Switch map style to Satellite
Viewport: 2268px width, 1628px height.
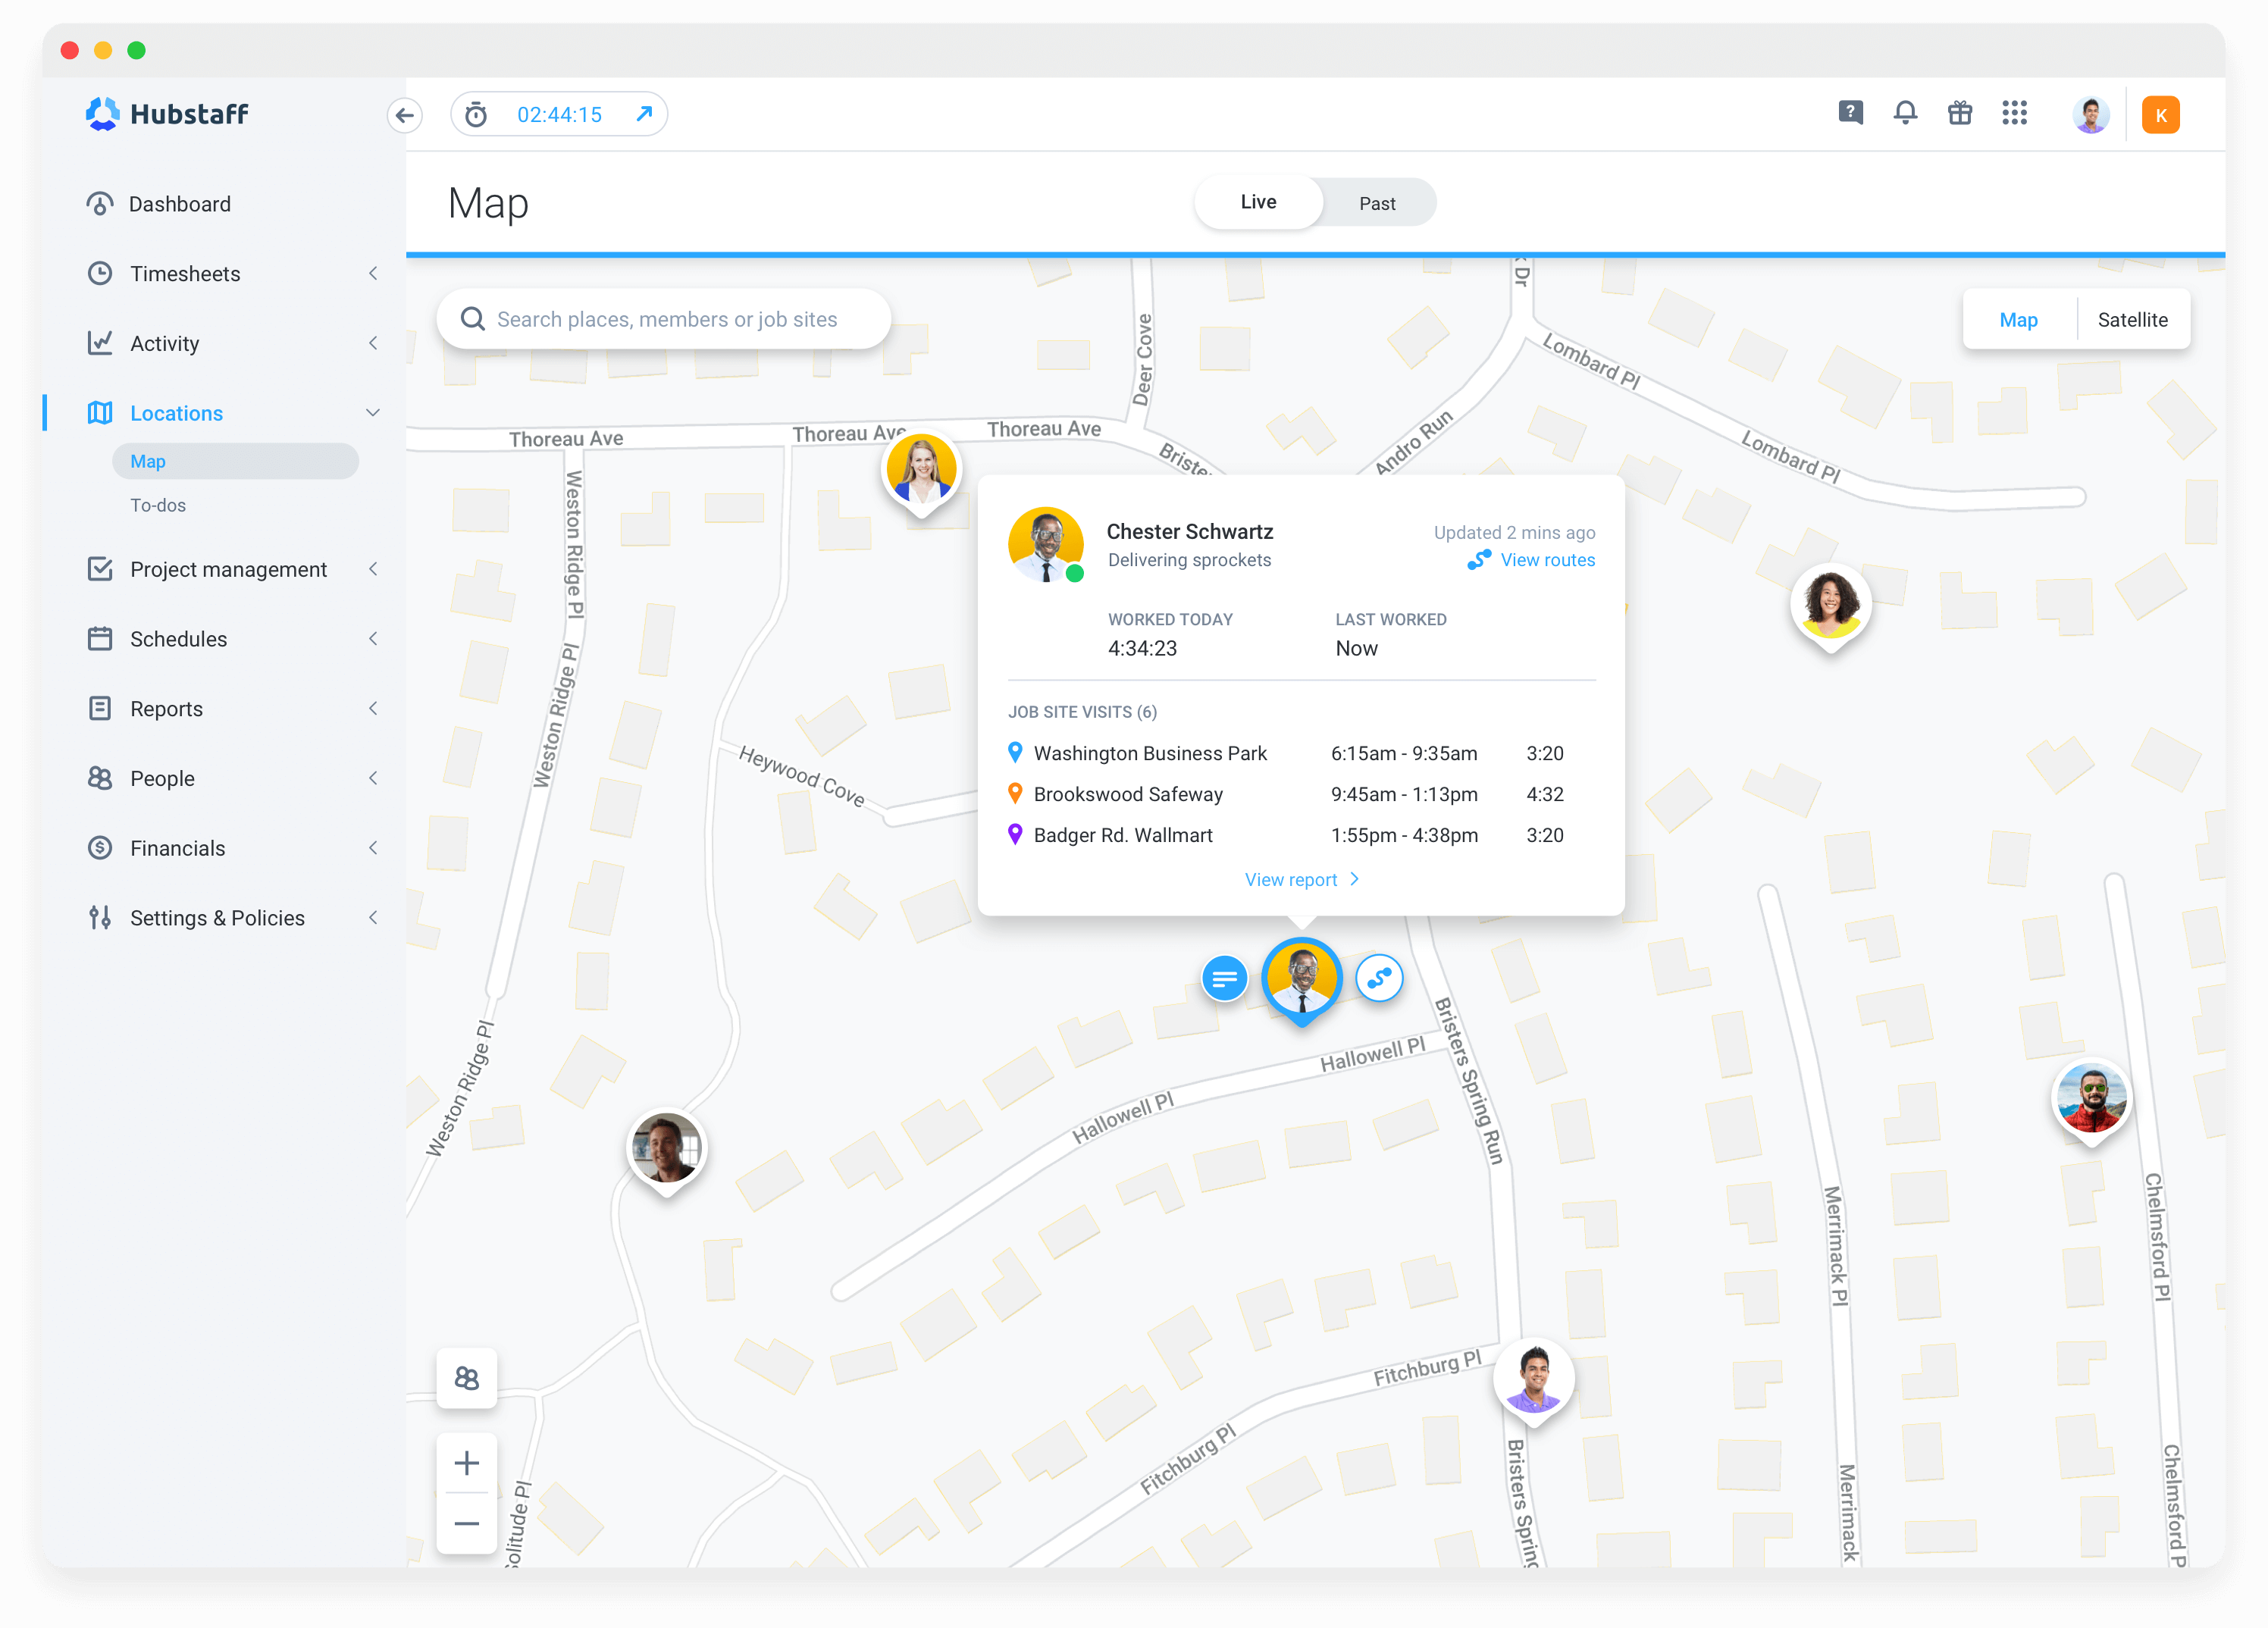pos(2133,319)
